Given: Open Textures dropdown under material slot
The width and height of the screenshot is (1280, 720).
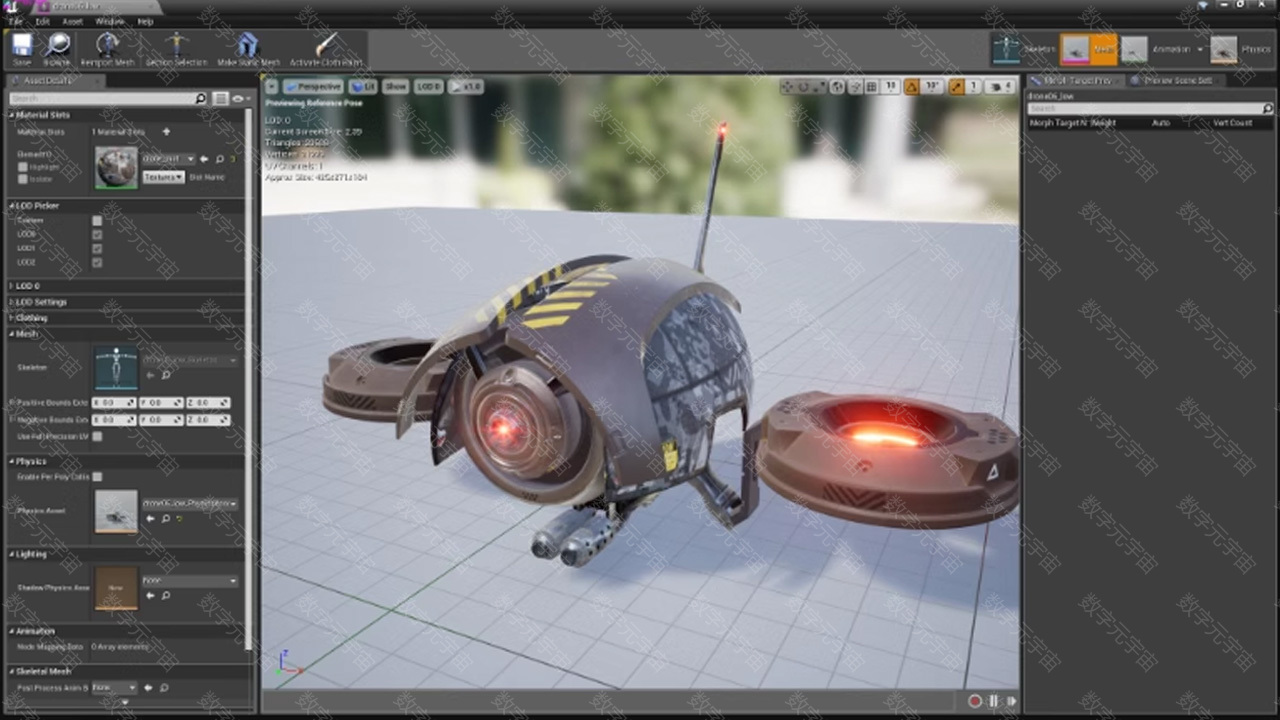Looking at the screenshot, I should [x=163, y=177].
